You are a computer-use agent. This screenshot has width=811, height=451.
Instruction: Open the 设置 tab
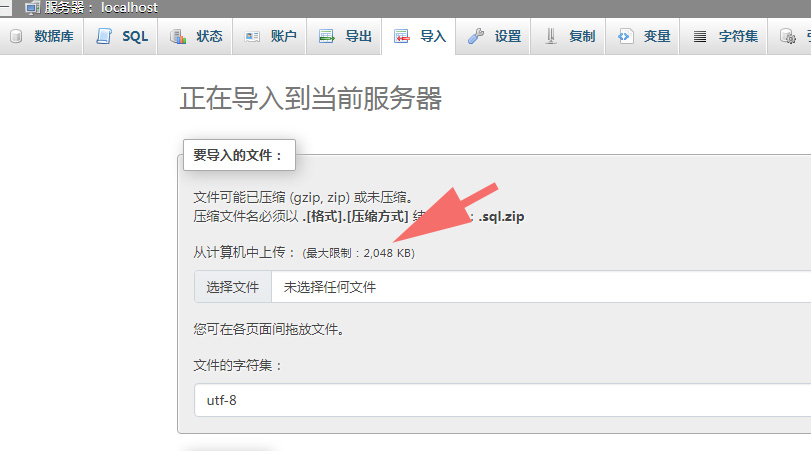point(493,36)
